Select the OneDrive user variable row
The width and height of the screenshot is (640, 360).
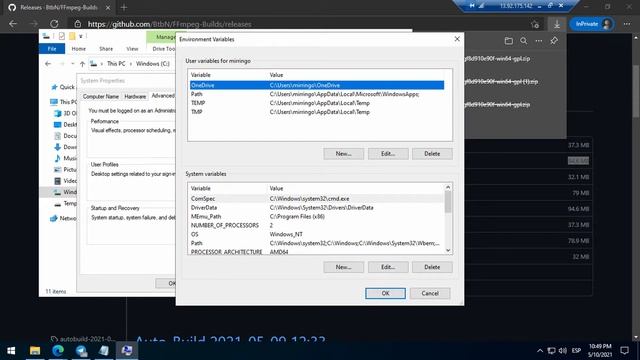[317, 85]
